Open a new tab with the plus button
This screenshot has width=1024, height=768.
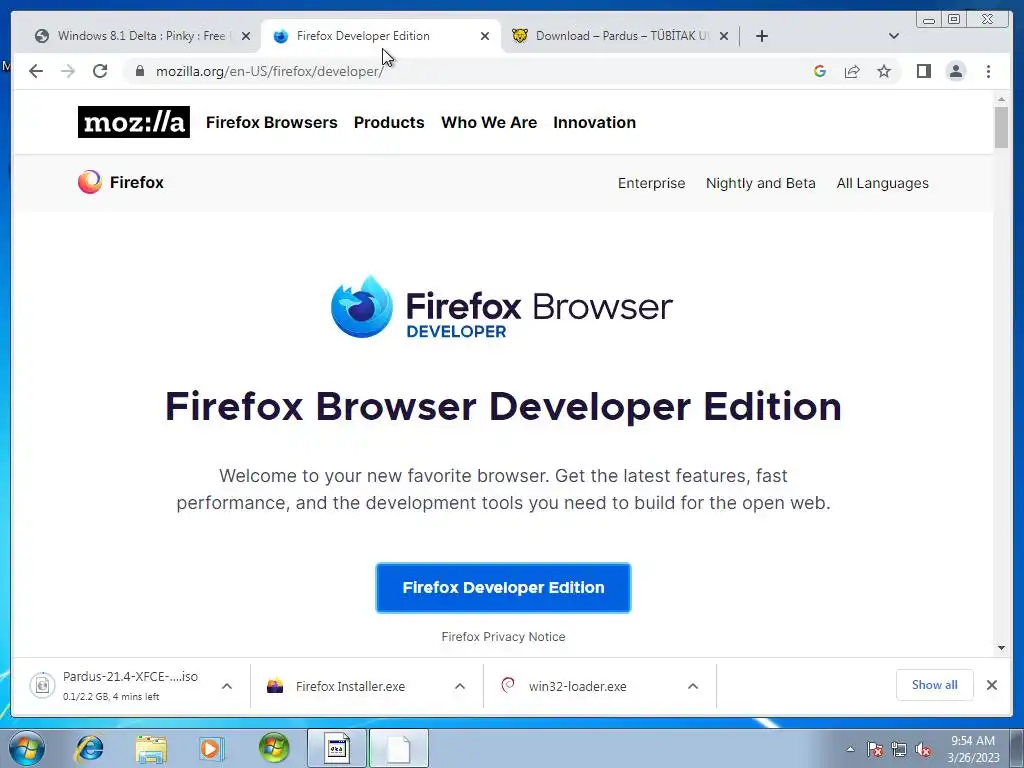pos(761,36)
